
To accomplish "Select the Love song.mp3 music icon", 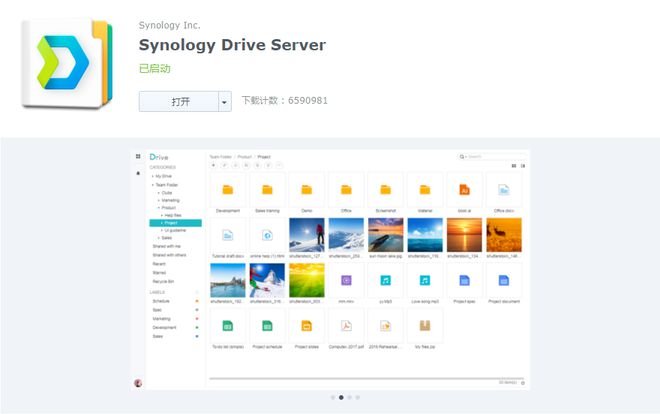I will [425, 281].
